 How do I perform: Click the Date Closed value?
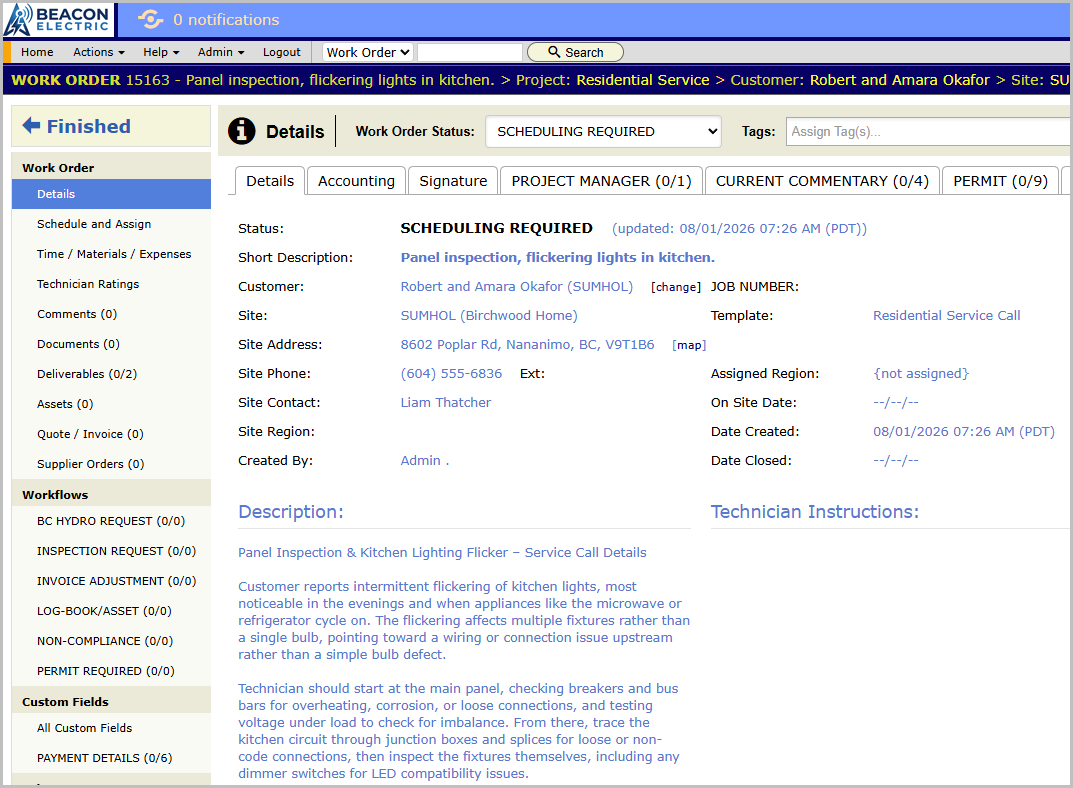[x=896, y=461]
